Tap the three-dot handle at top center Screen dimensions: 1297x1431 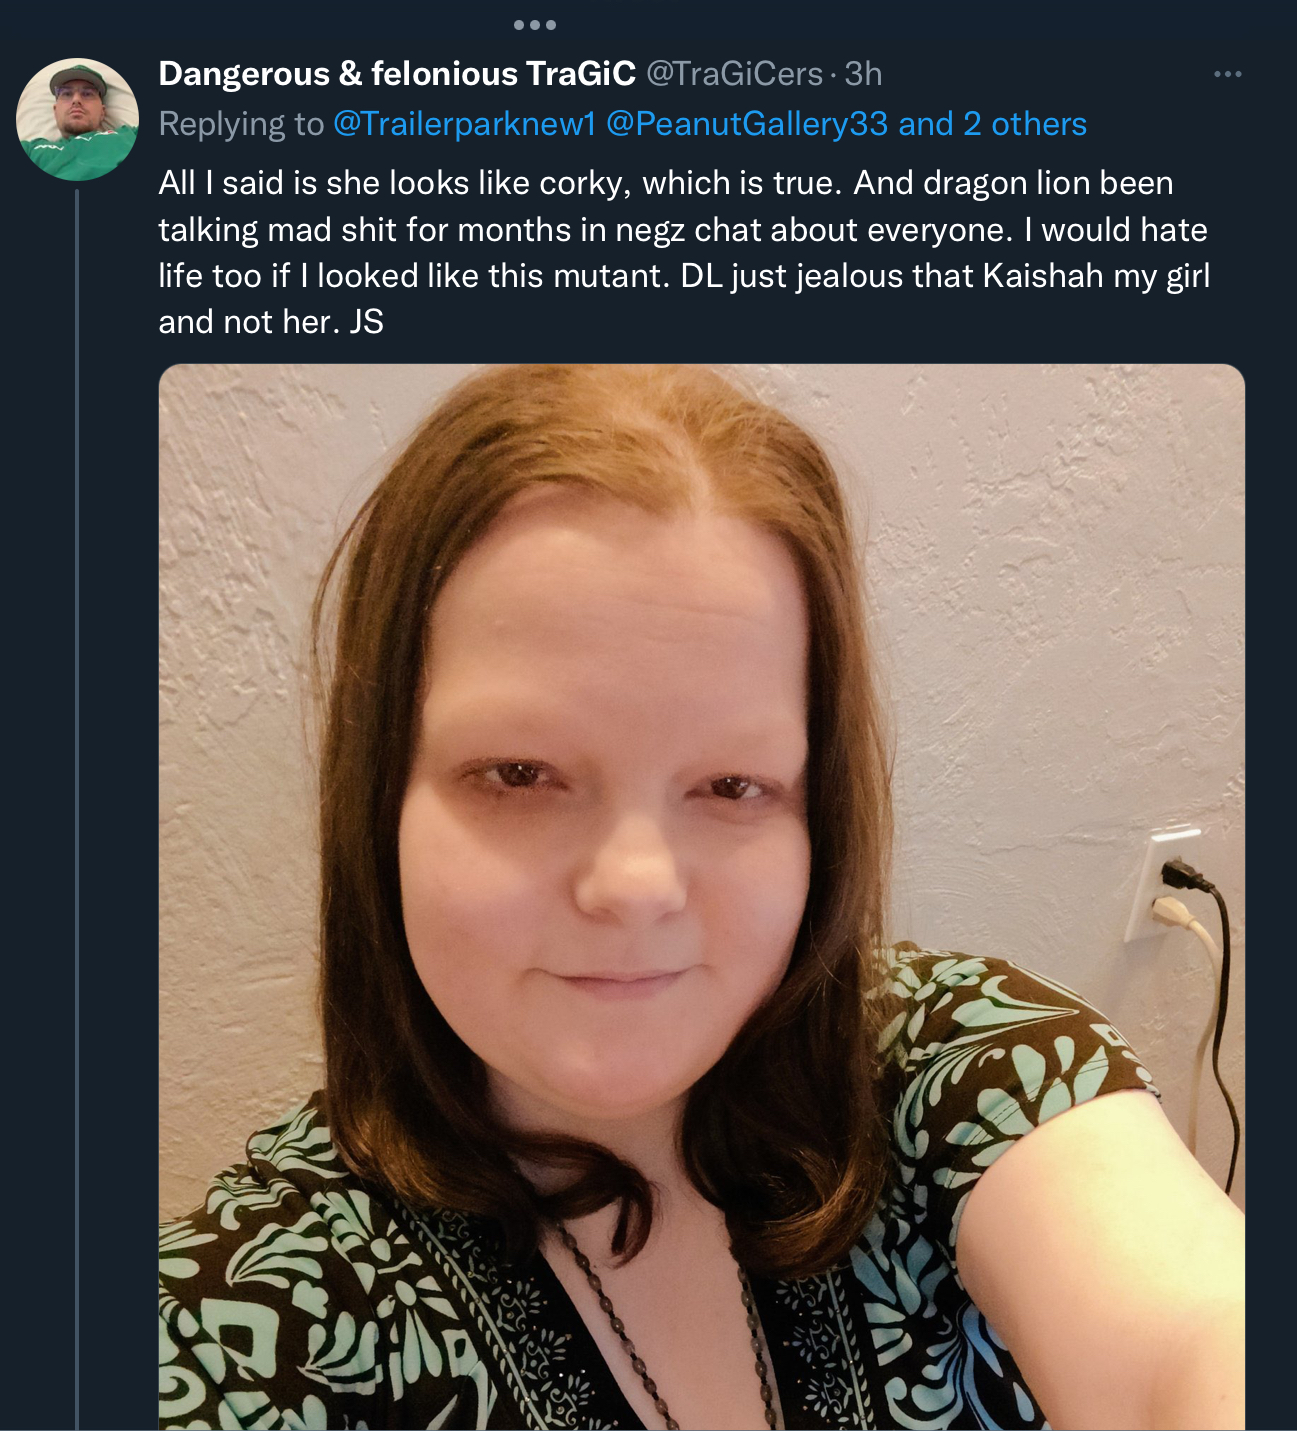(534, 25)
